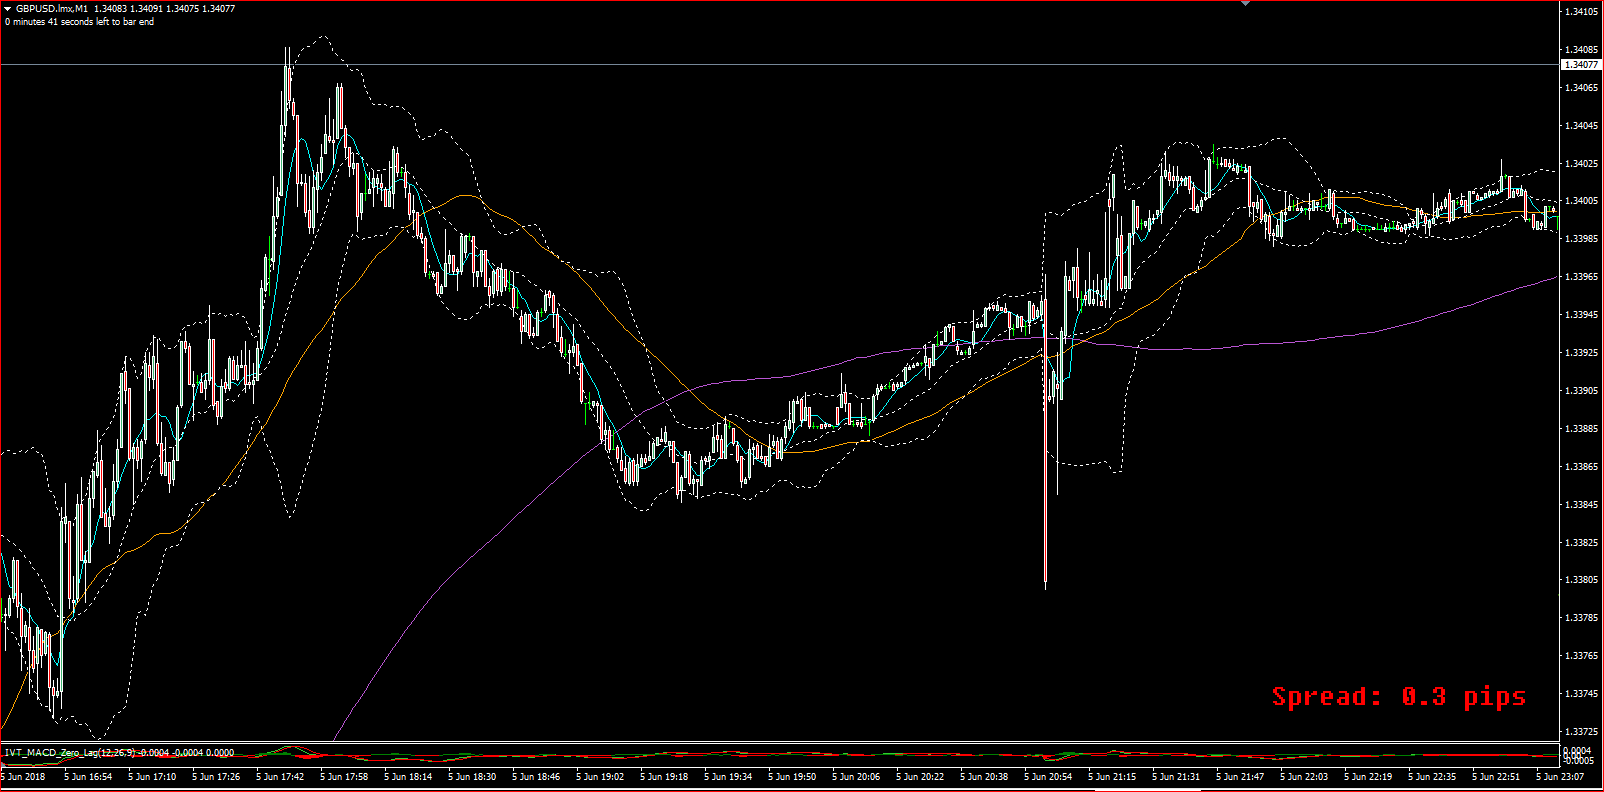Click the "5 Jun 17:26" time label

(216, 777)
